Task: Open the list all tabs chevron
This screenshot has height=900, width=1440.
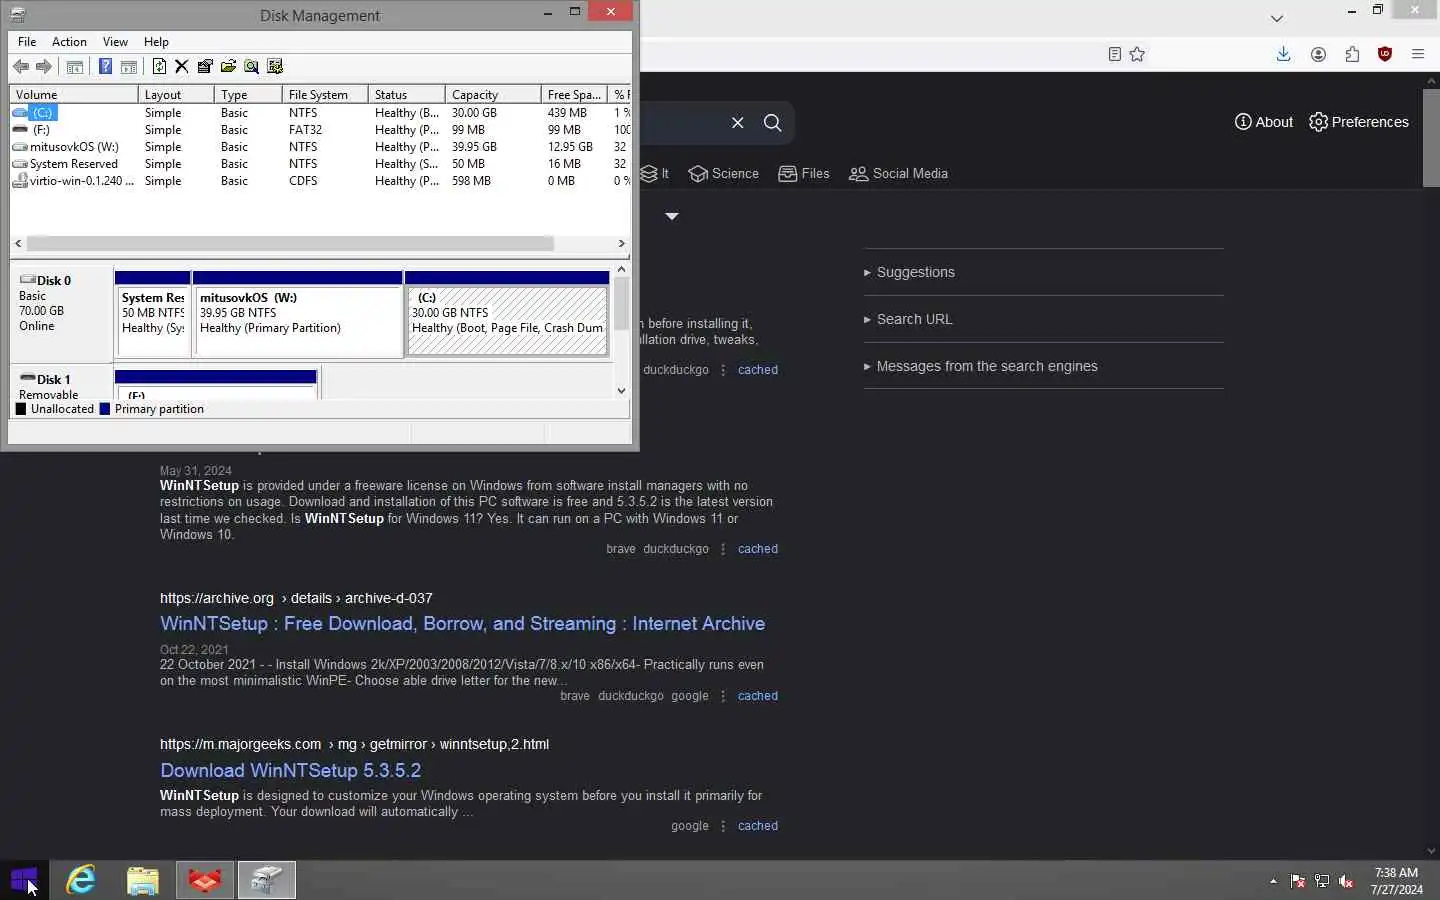Action: coord(1277,18)
